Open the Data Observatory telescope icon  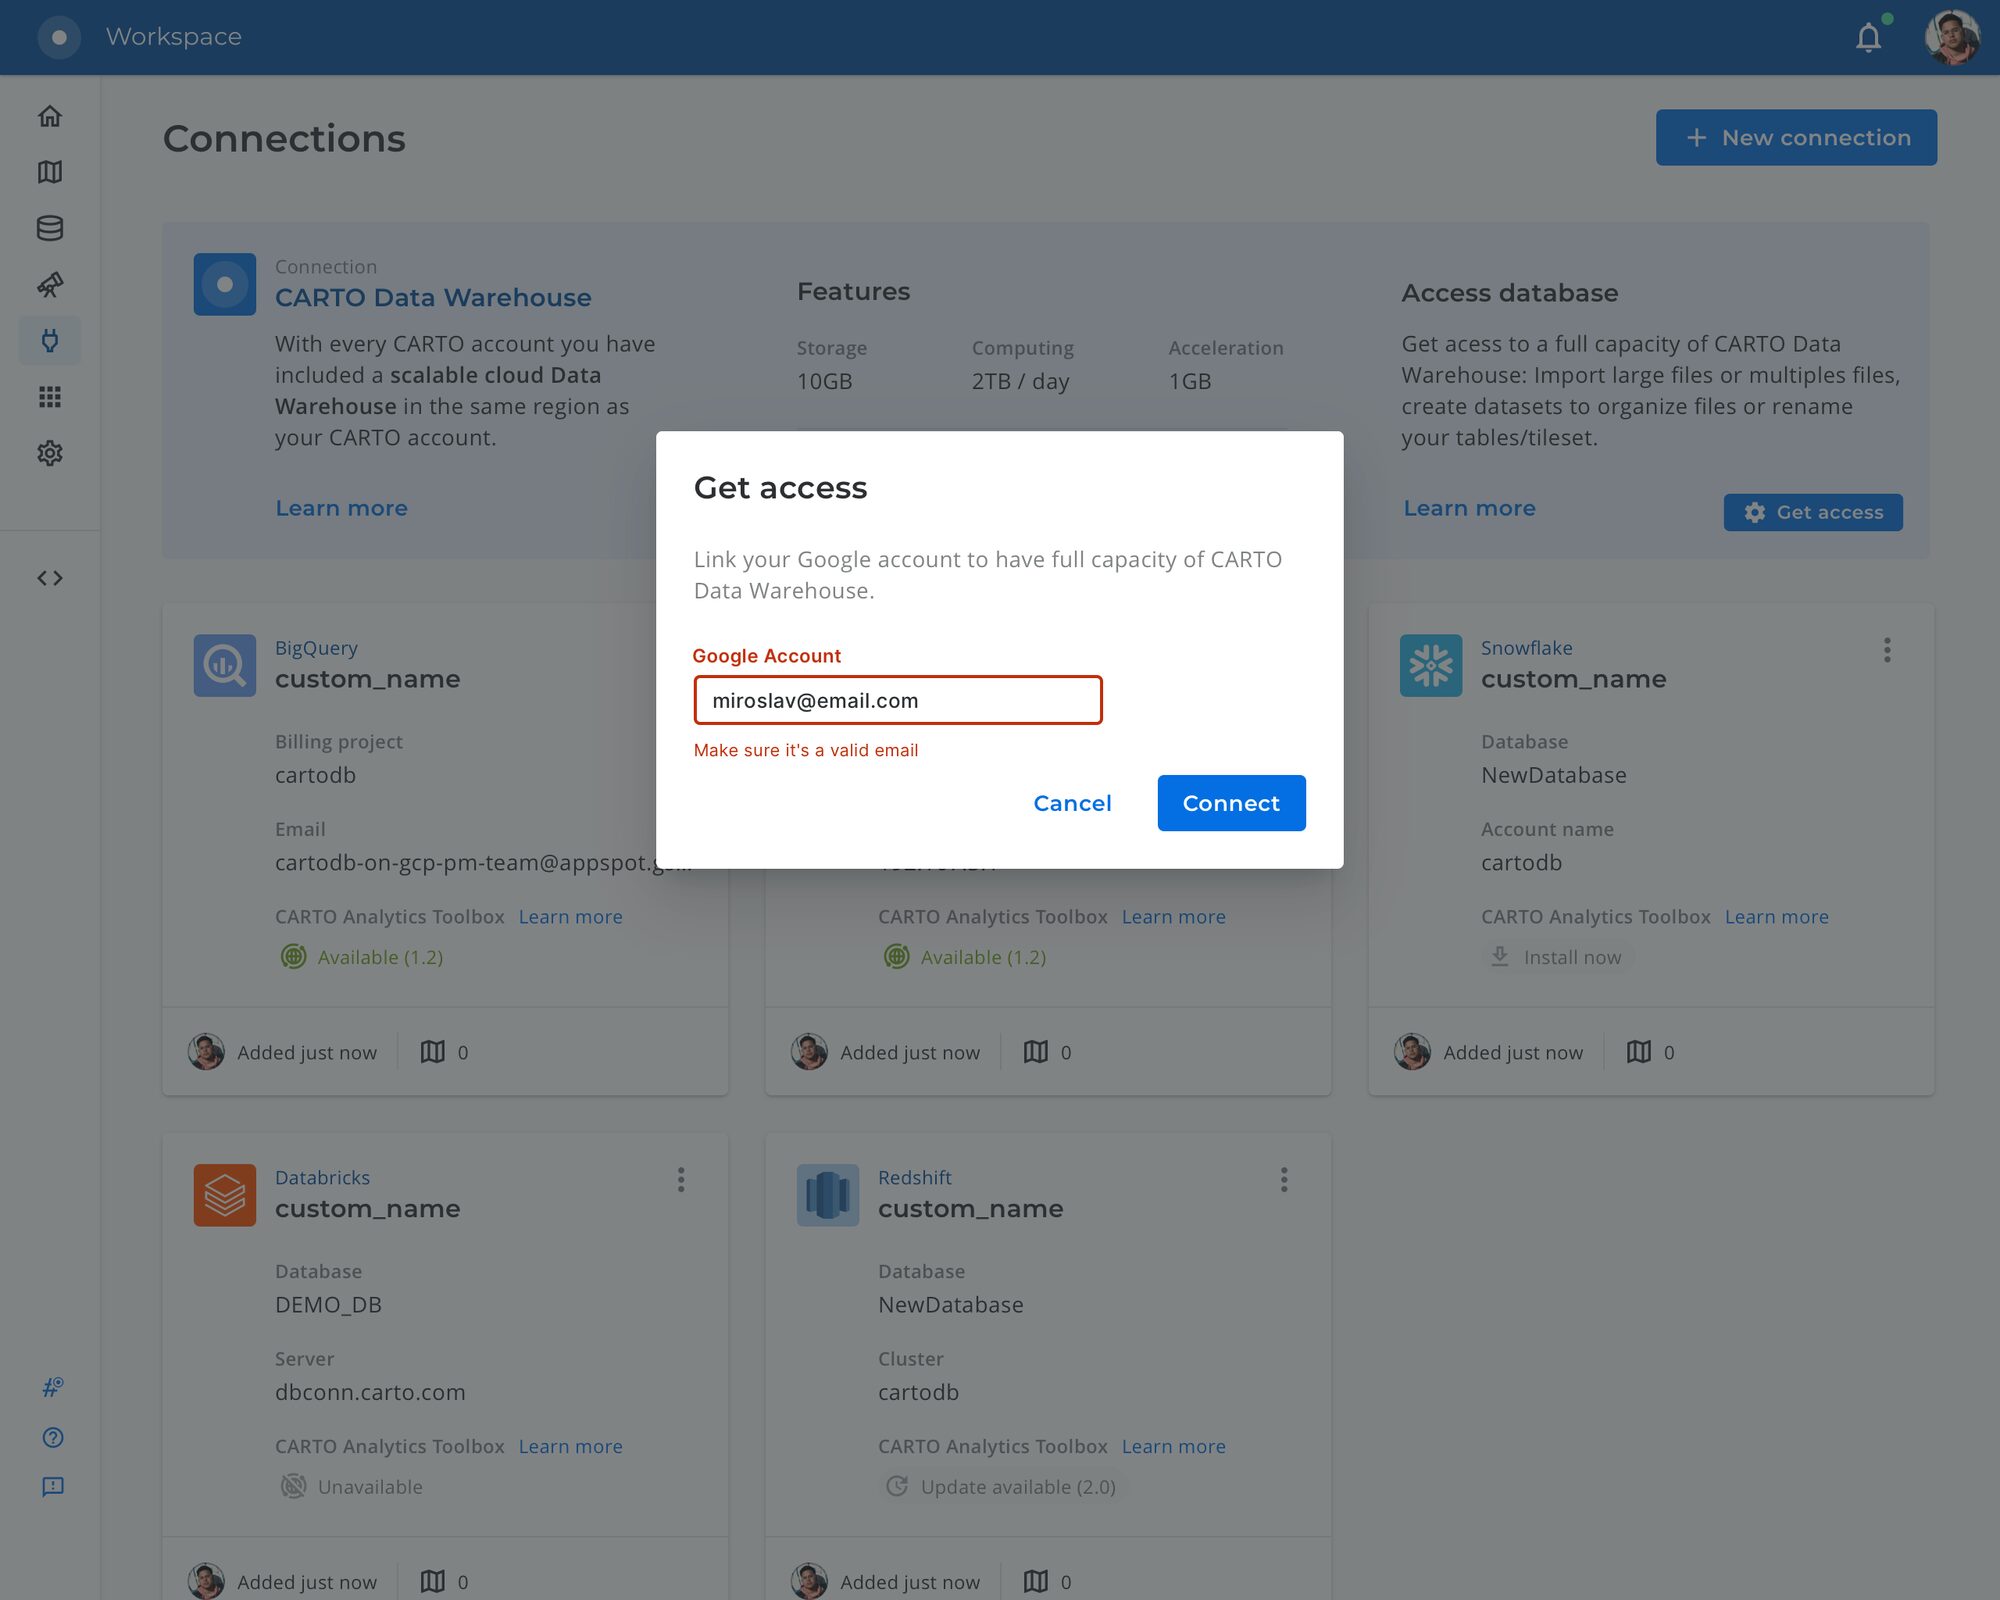[50, 284]
